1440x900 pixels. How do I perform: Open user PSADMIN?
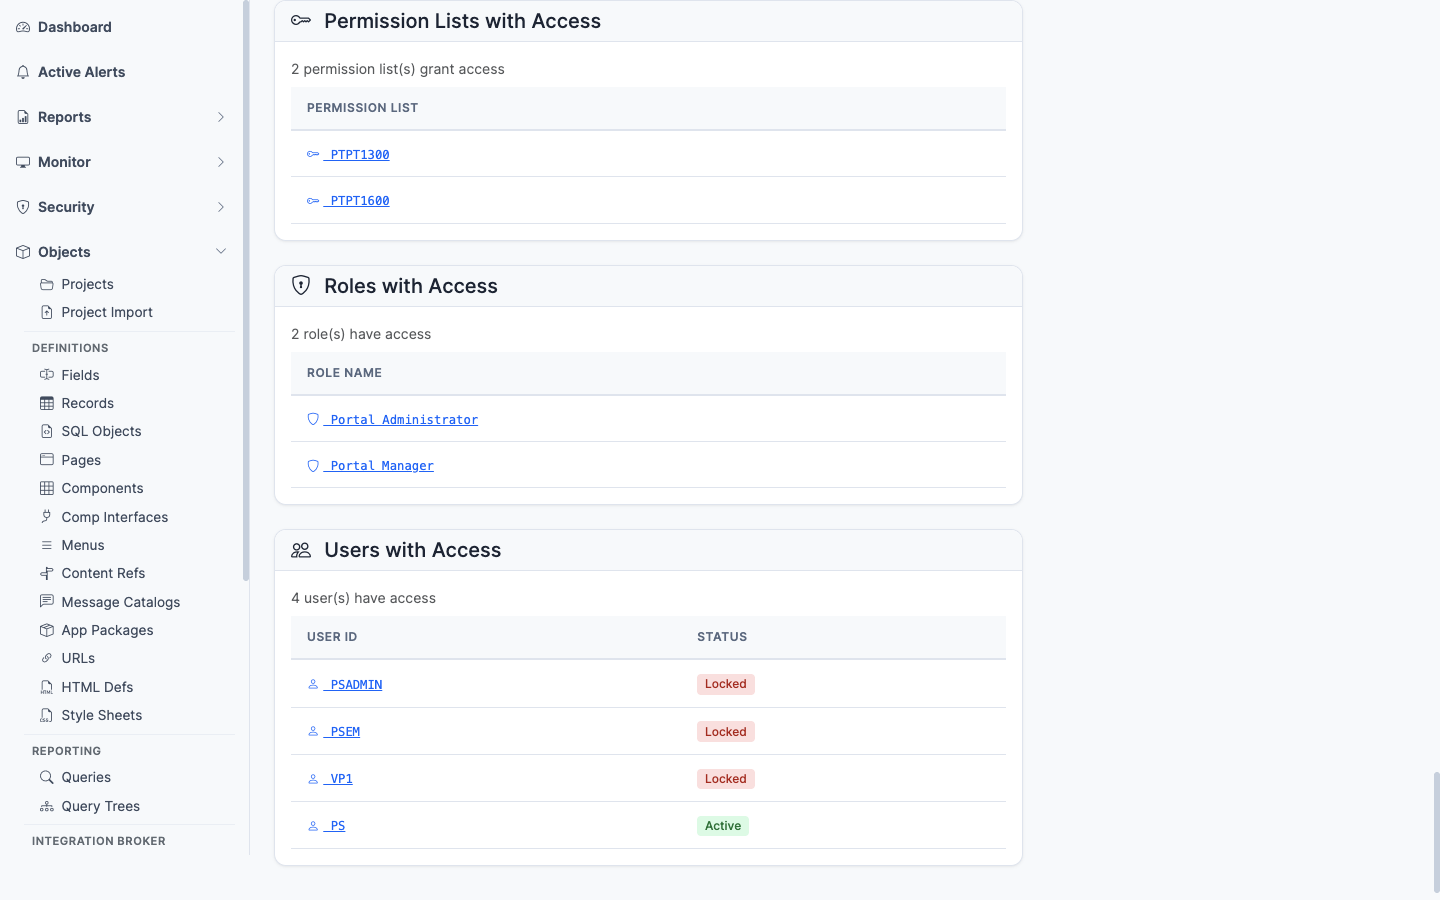click(353, 685)
